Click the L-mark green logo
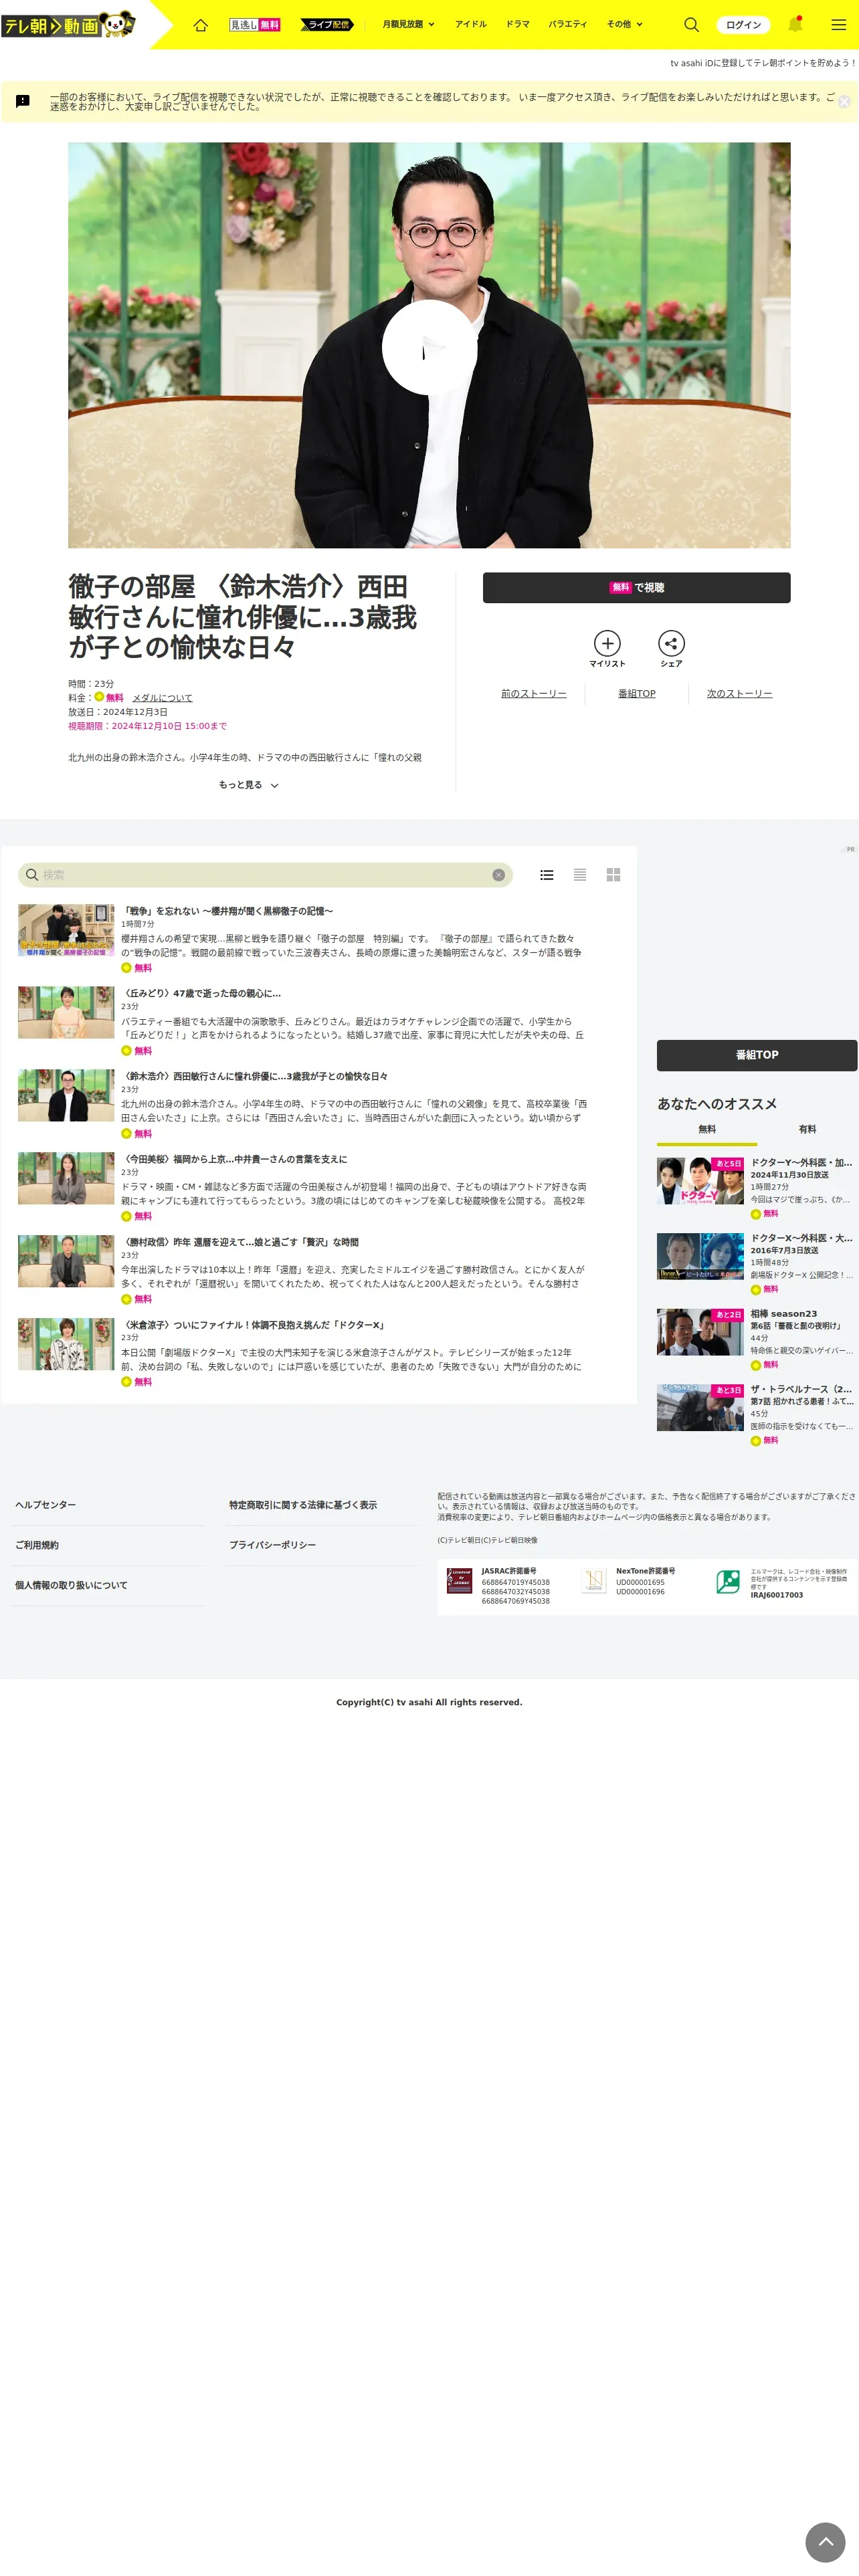This screenshot has height=2576, width=859. (728, 1581)
